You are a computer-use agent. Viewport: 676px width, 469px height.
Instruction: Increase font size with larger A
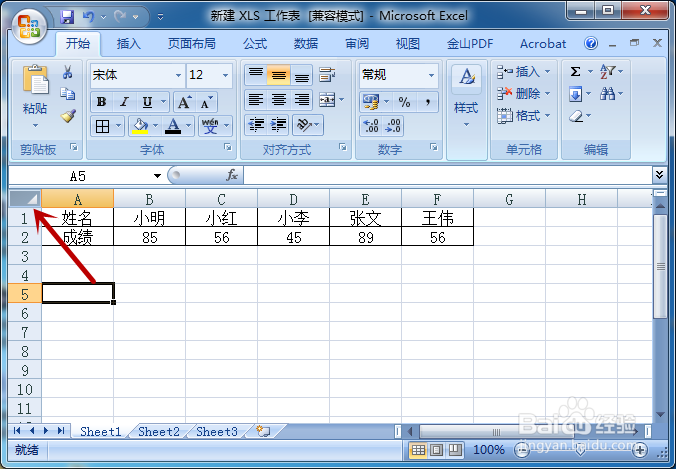pyautogui.click(x=184, y=102)
